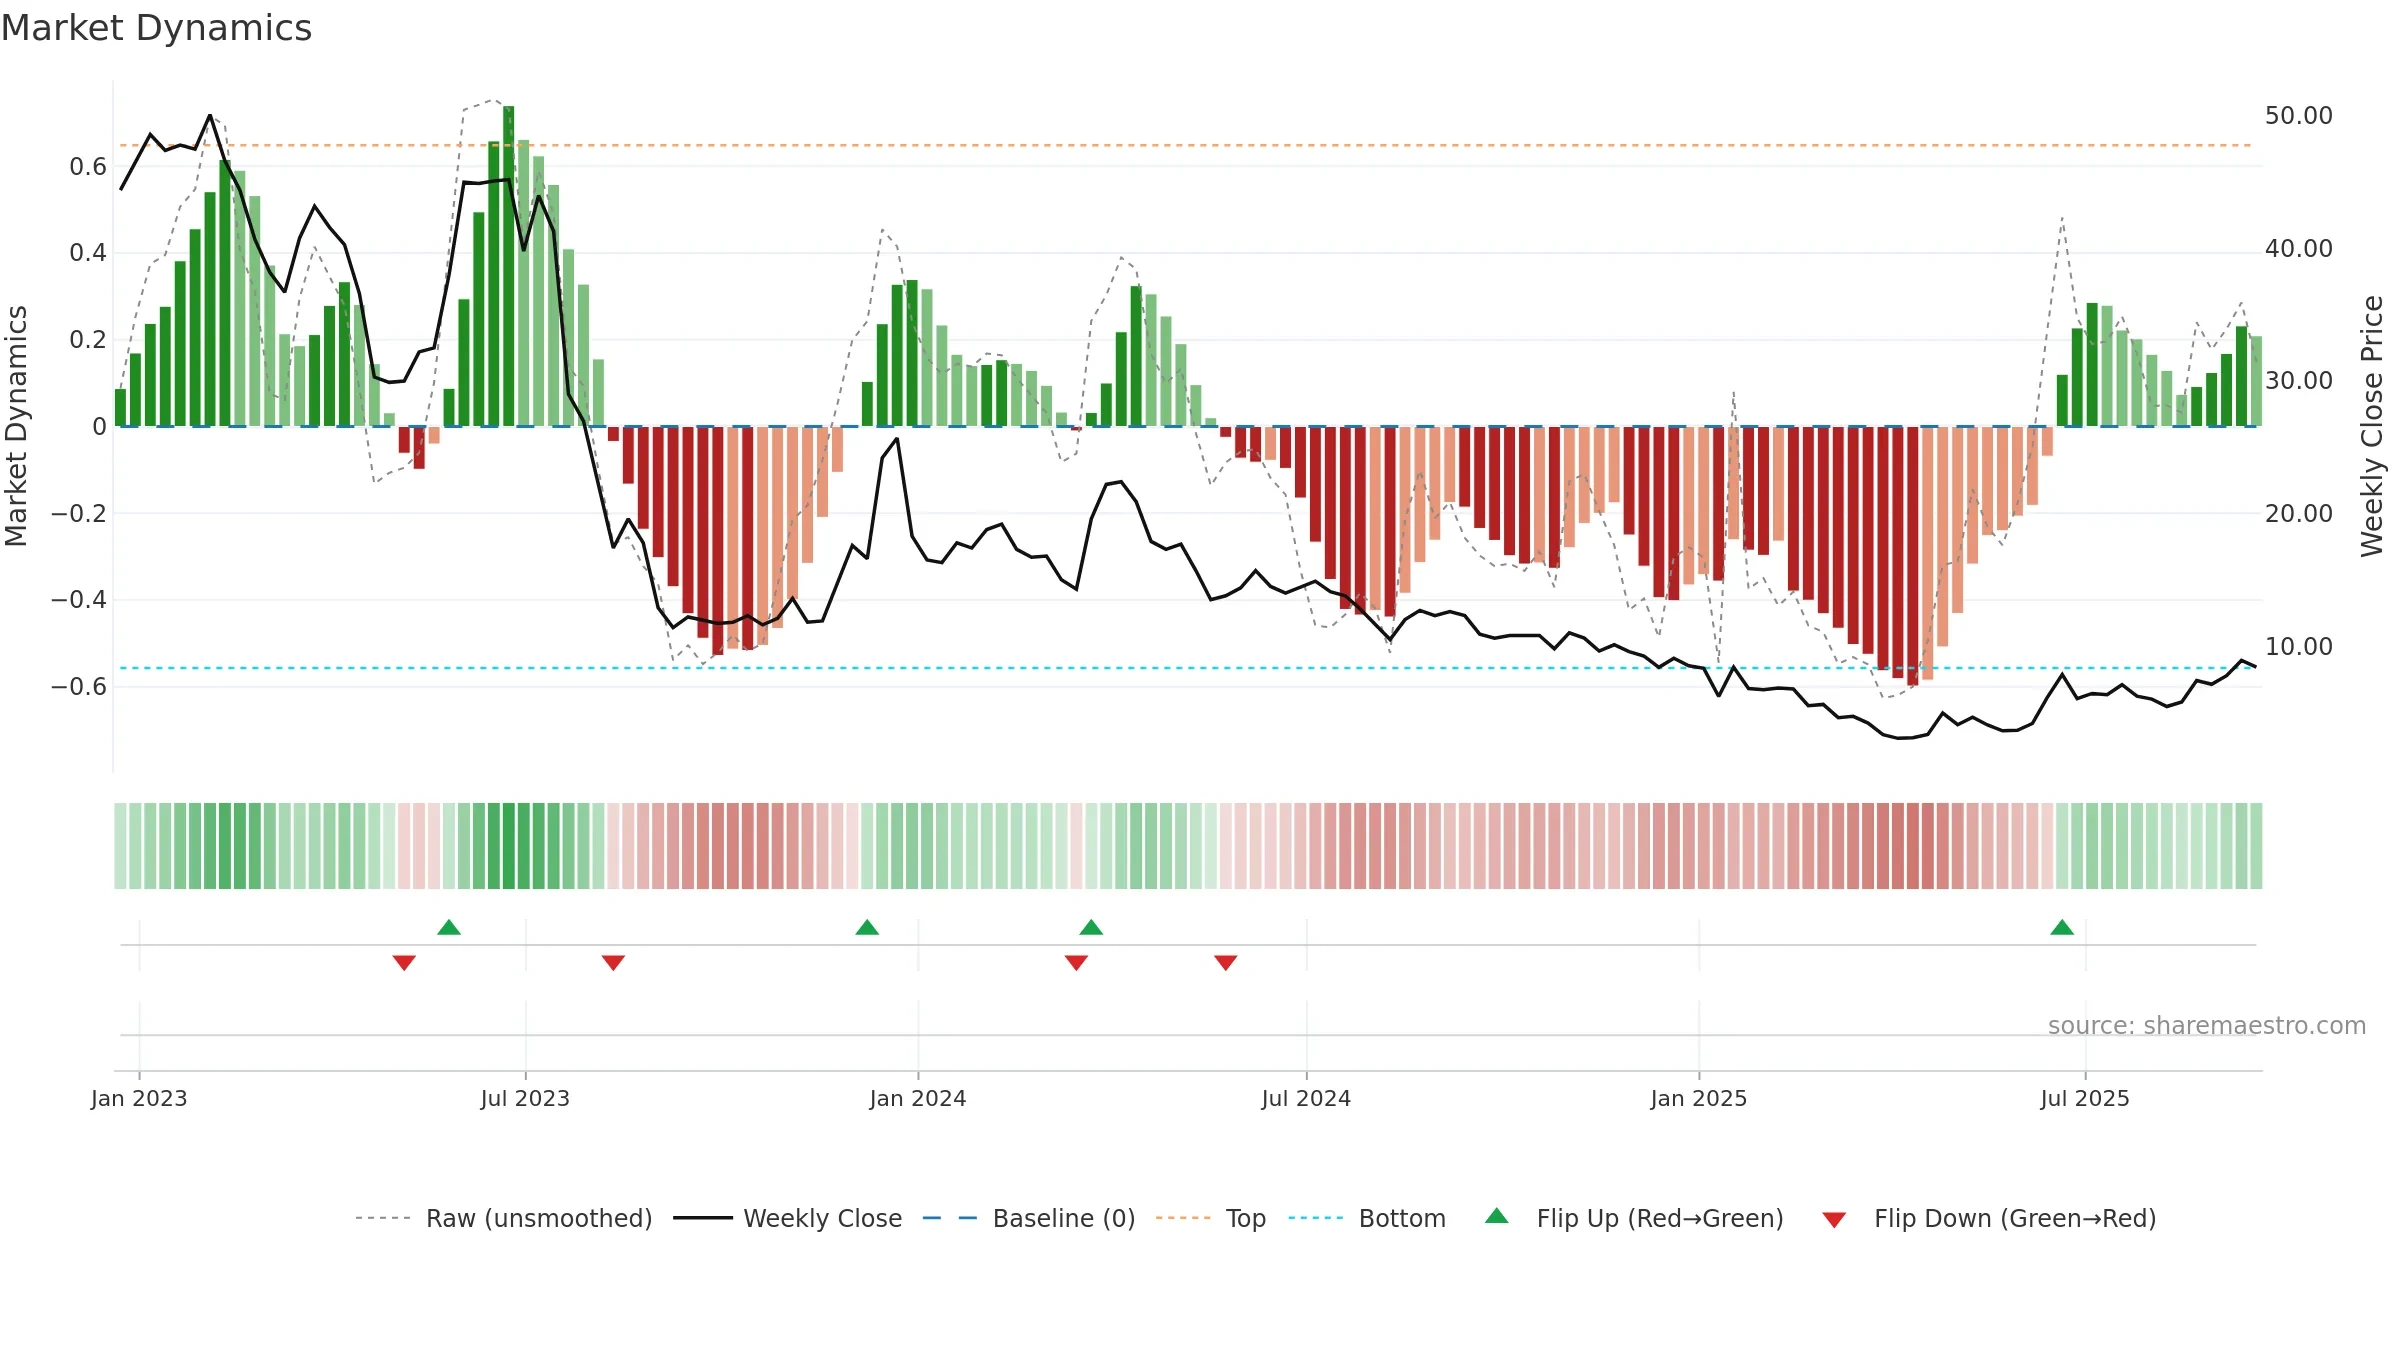This screenshot has width=2400, height=1350.
Task: Click the red flip-down triangle in March 2024
Action: [x=1076, y=963]
